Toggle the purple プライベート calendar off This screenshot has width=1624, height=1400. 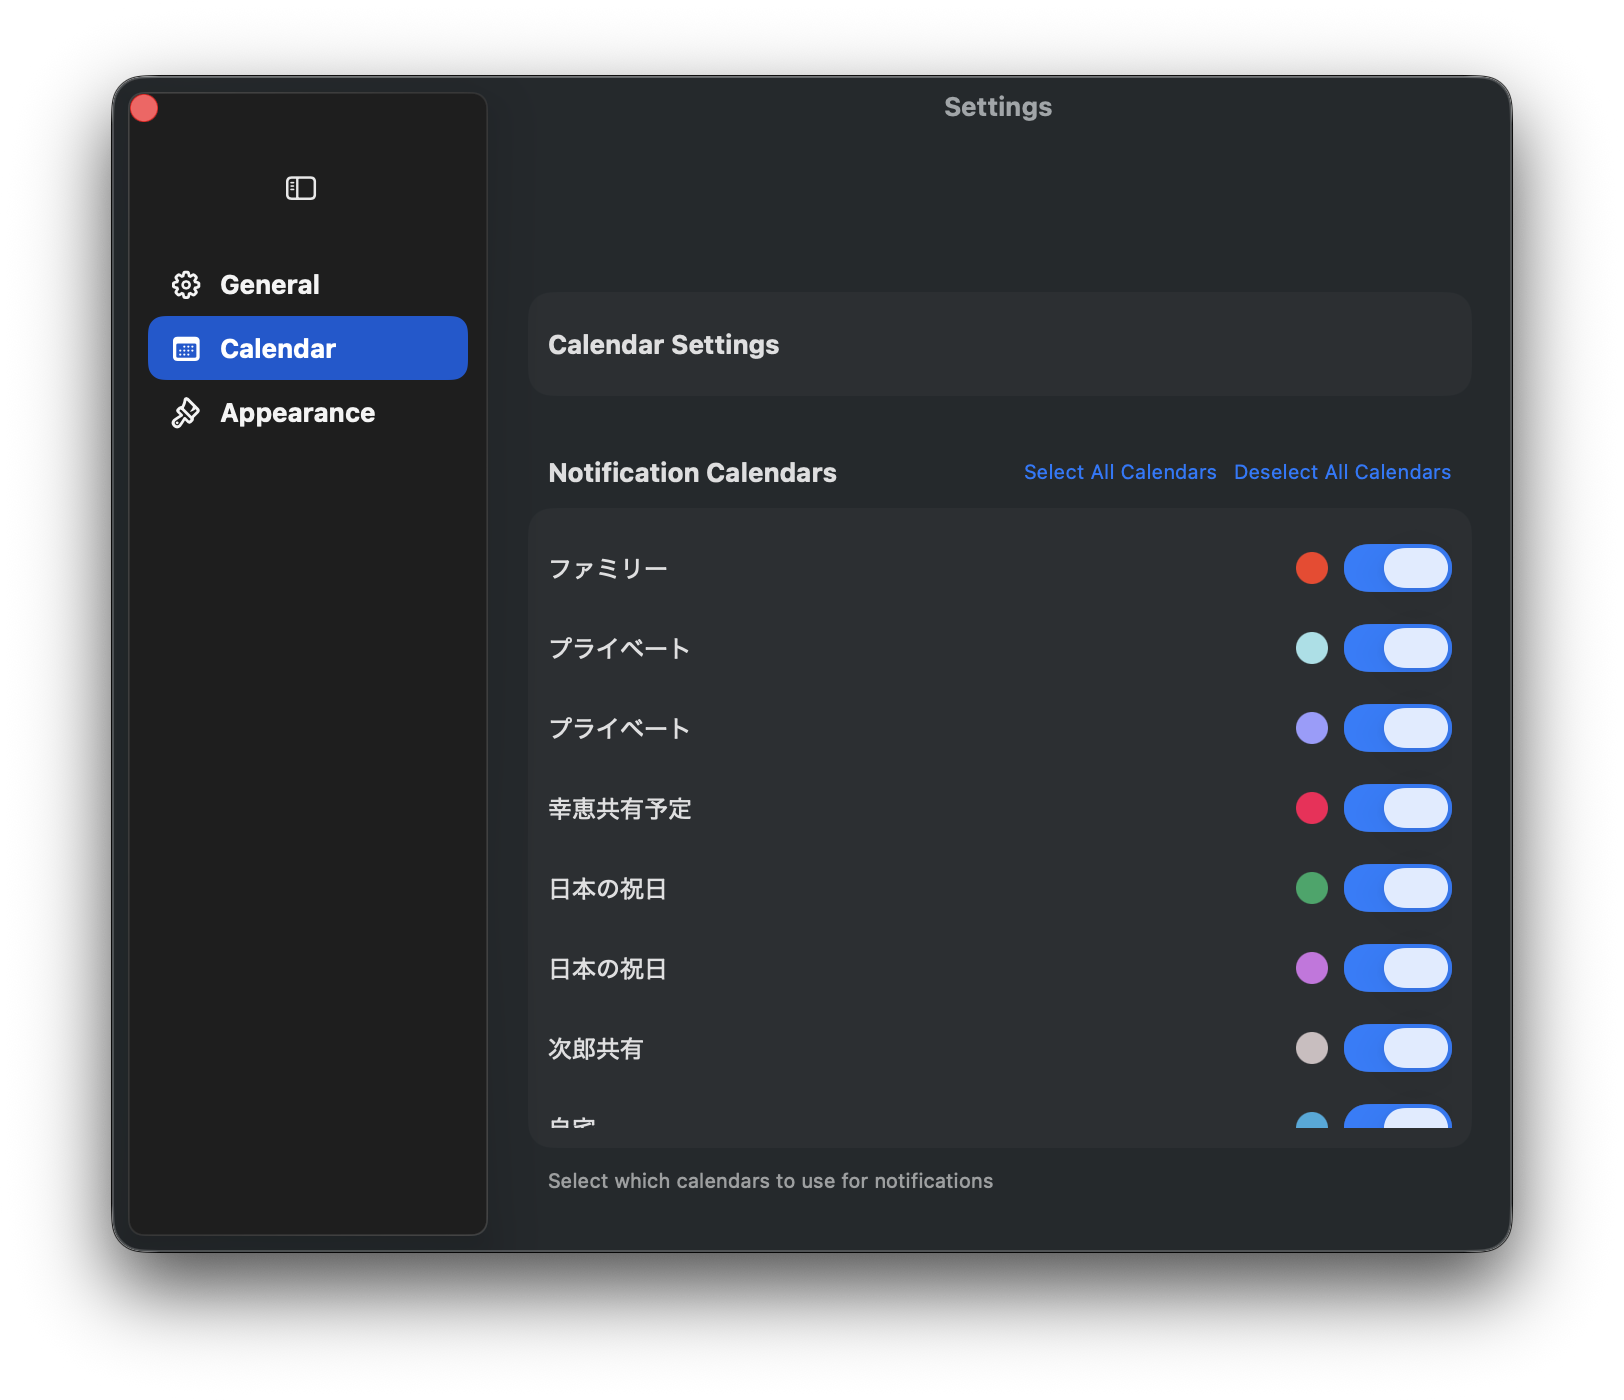click(x=1397, y=728)
